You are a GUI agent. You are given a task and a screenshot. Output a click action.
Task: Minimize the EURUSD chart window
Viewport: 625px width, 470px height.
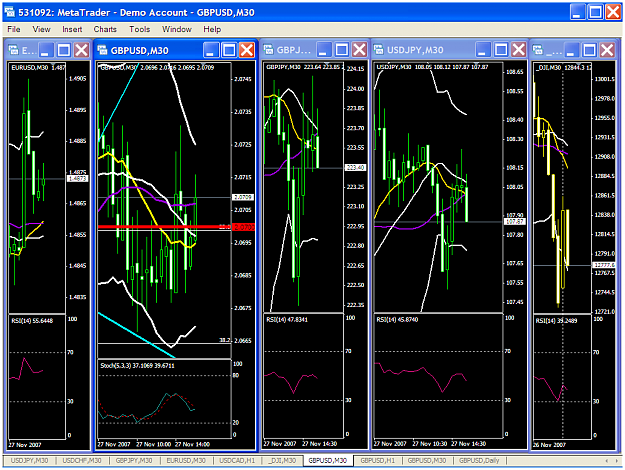coord(46,50)
